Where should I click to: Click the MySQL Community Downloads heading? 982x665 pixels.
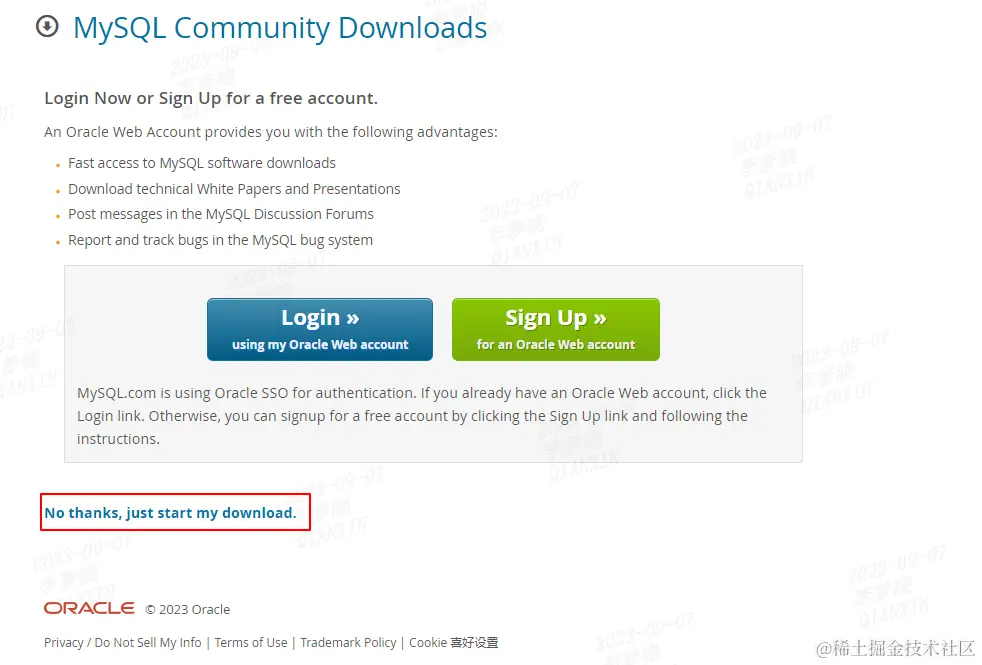[280, 28]
